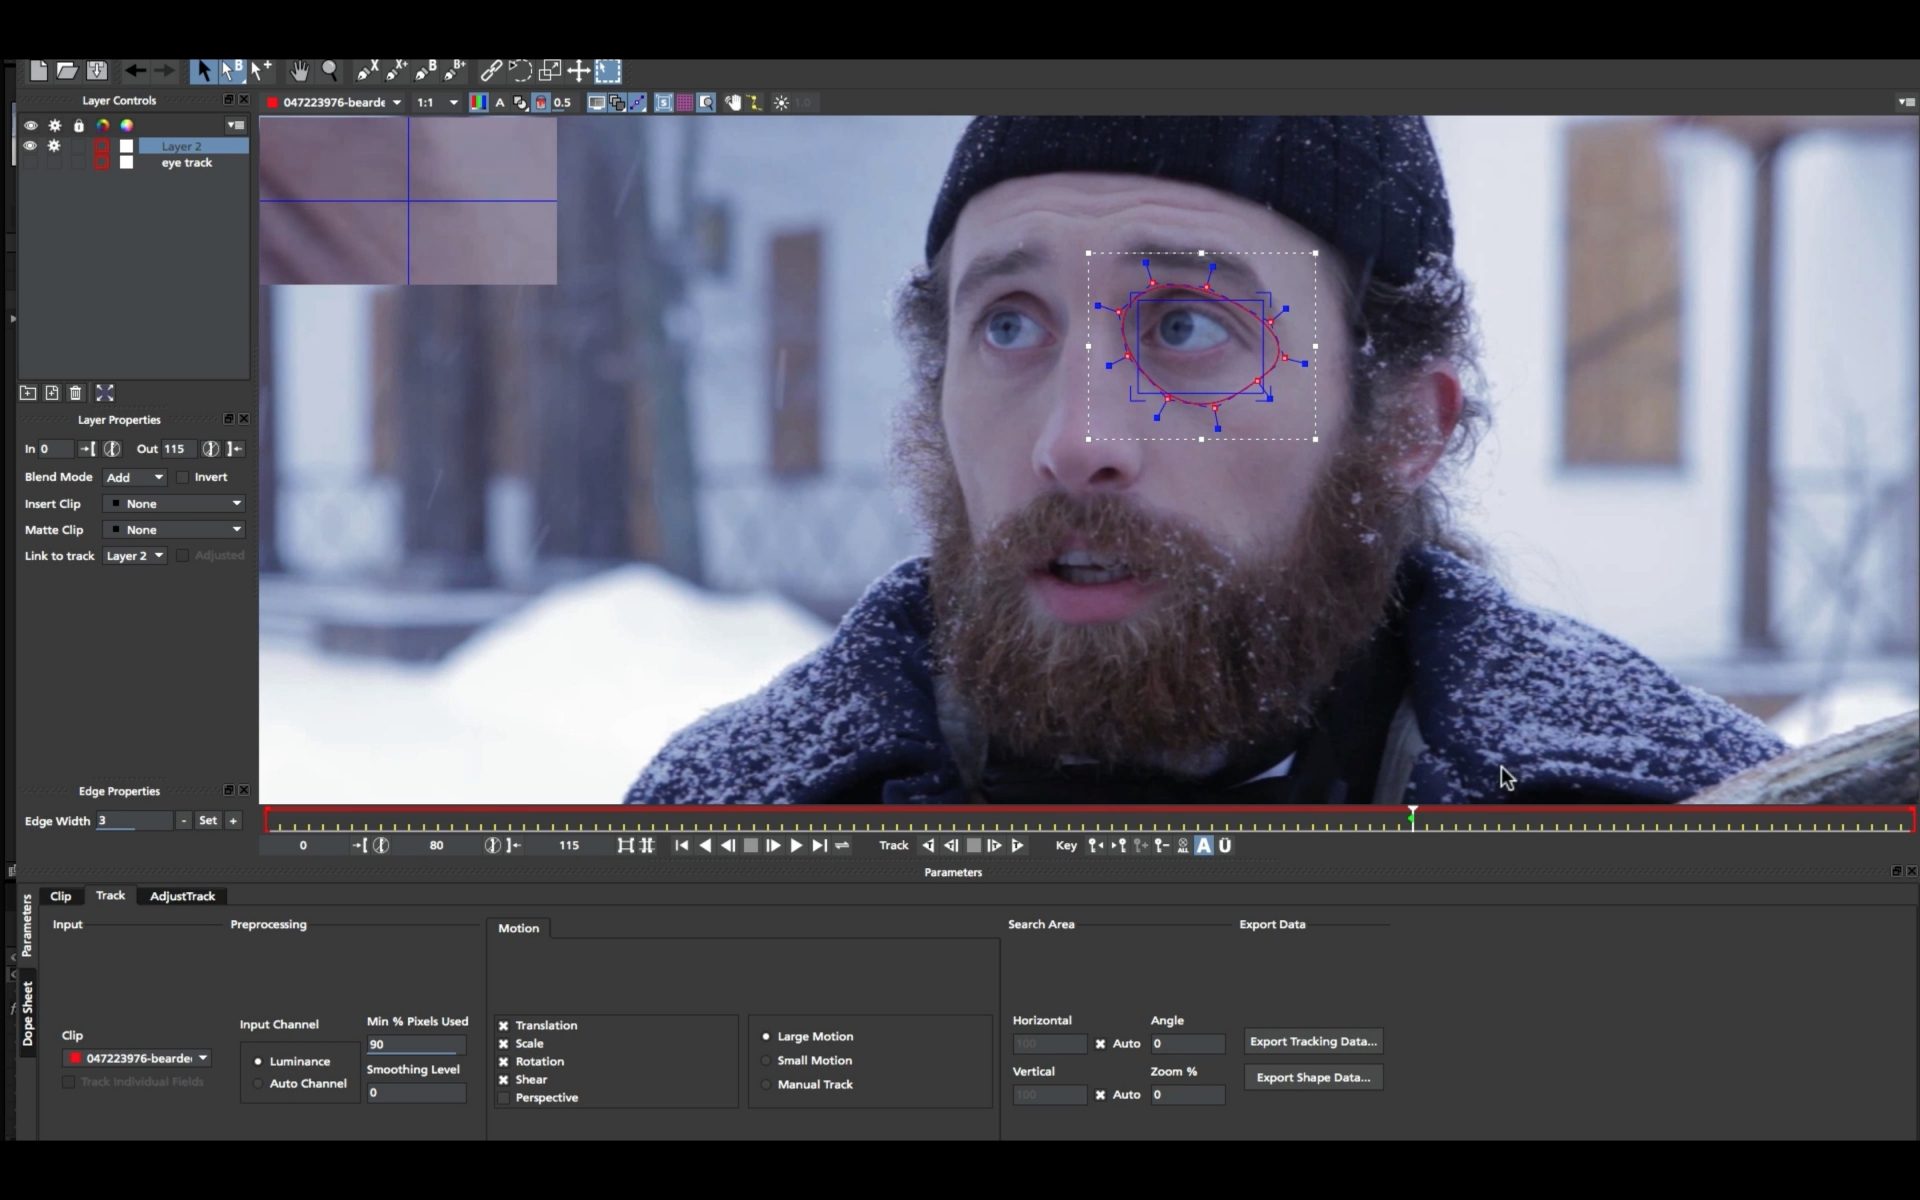Click Export Tracking Data button
Viewport: 1920px width, 1200px height.
1313,1041
